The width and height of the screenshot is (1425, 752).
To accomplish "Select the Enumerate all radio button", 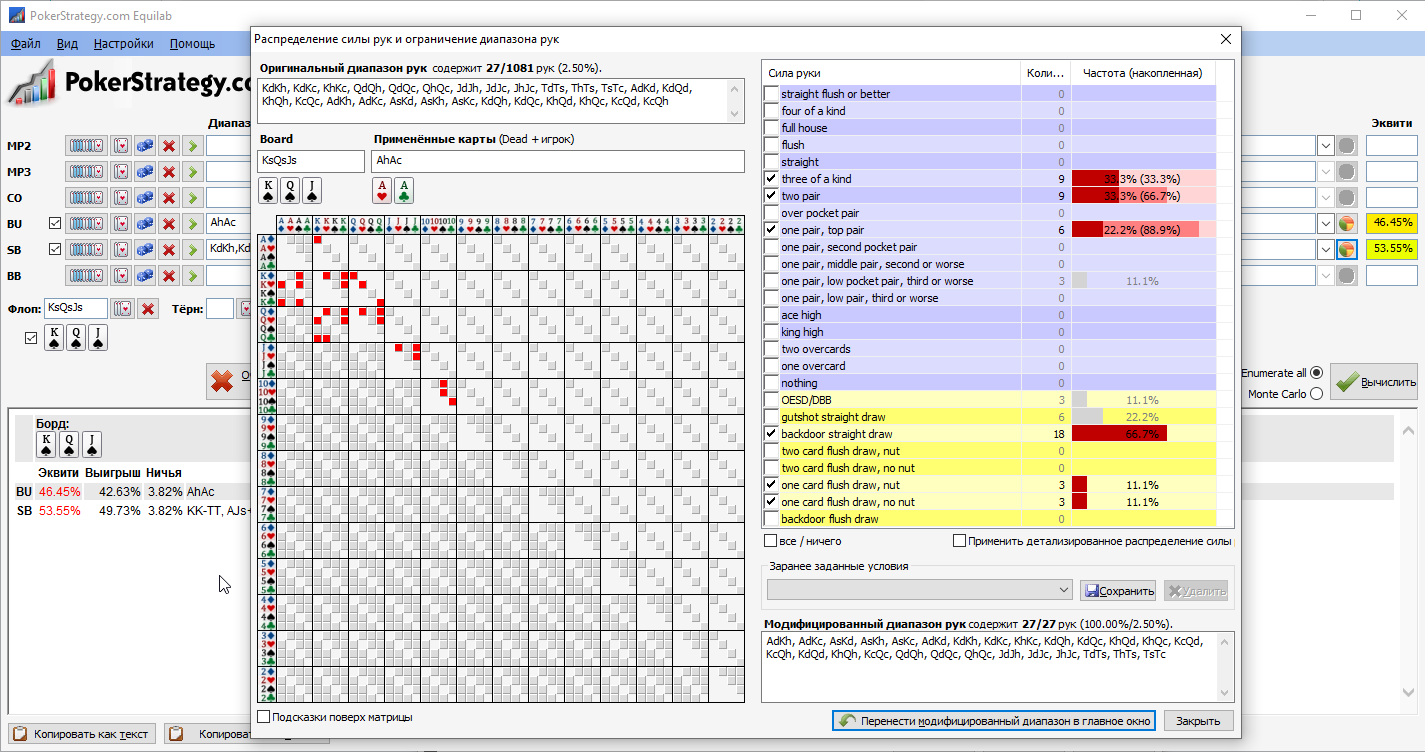I will click(x=1316, y=372).
